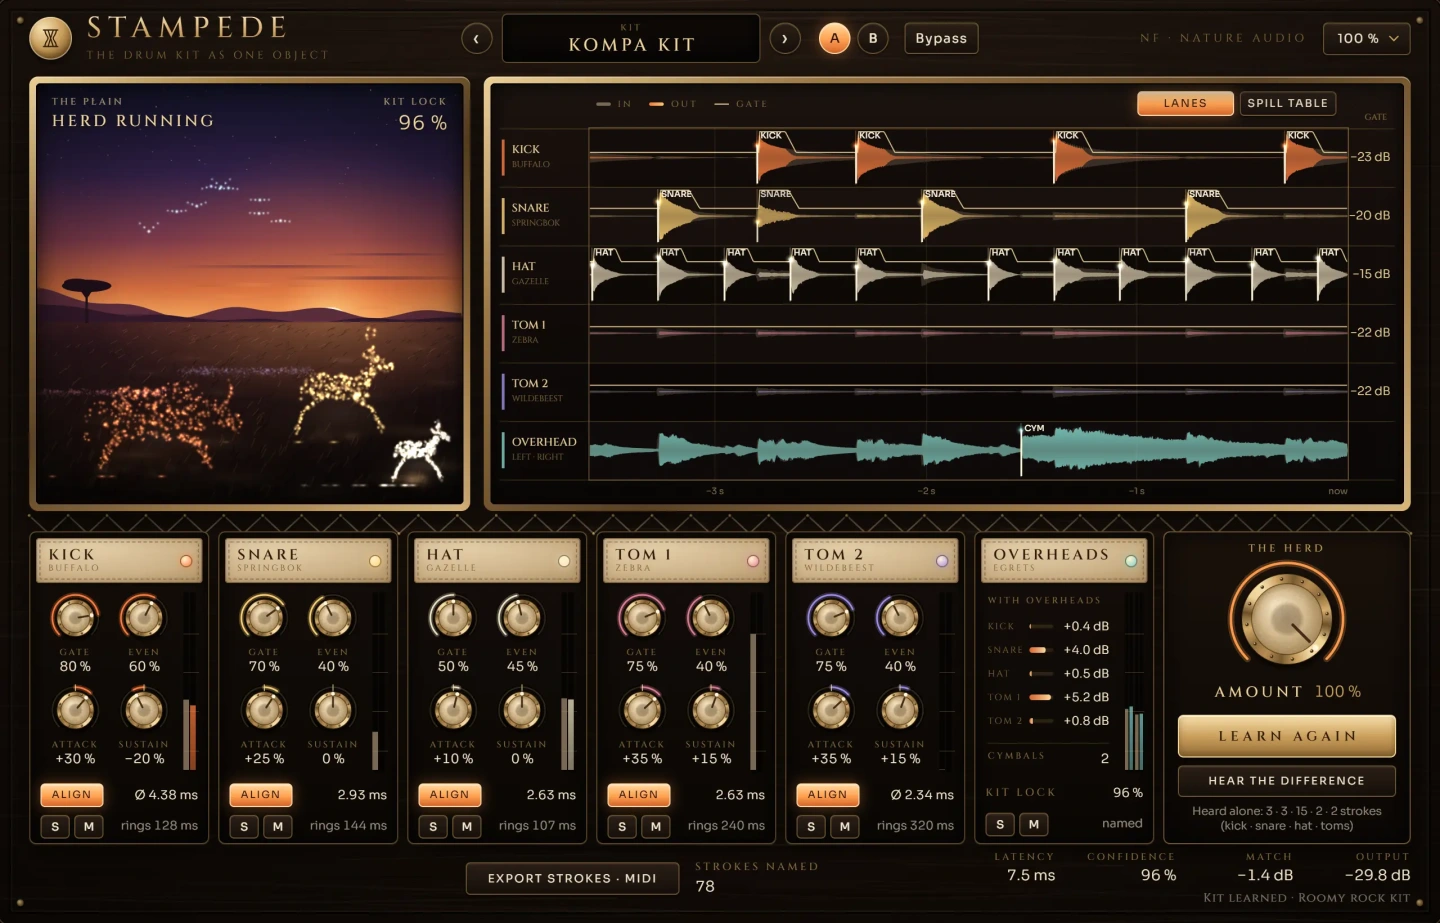
Task: Toggle the Tom 1 channel power indicator
Action: pos(753,561)
